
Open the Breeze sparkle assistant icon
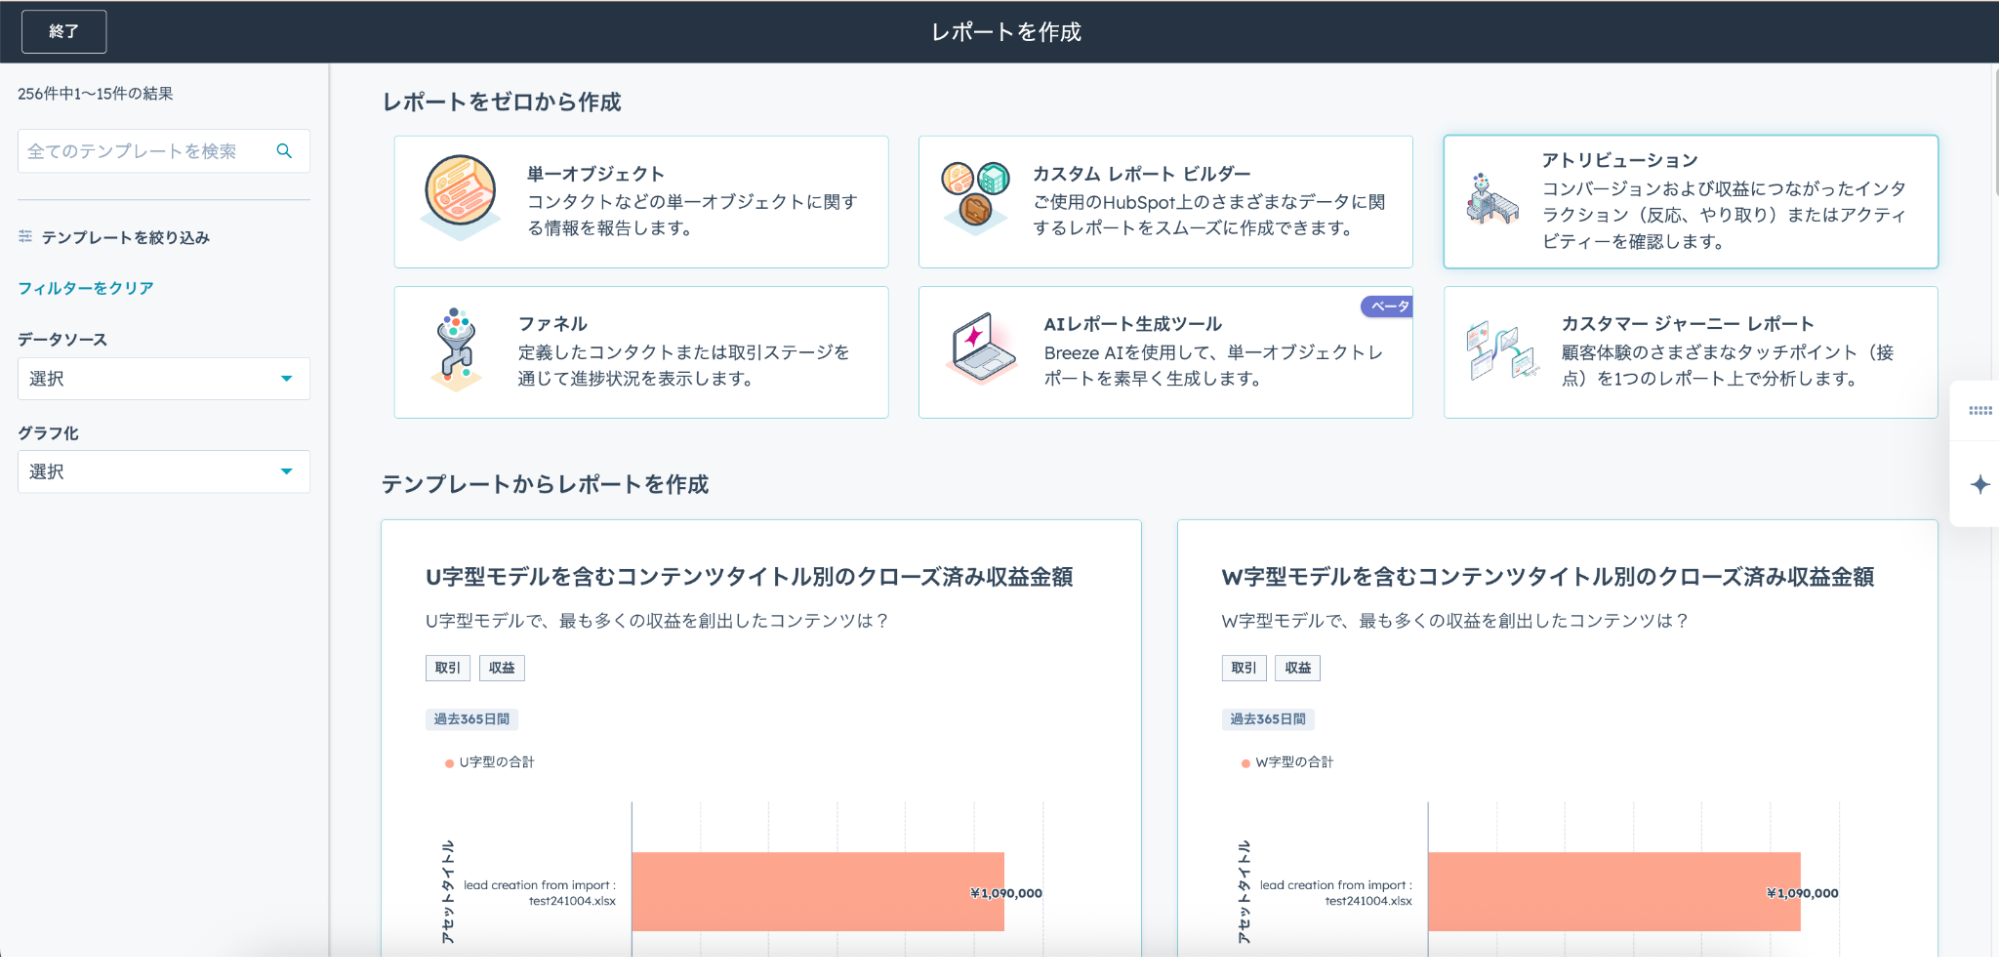coord(1980,485)
